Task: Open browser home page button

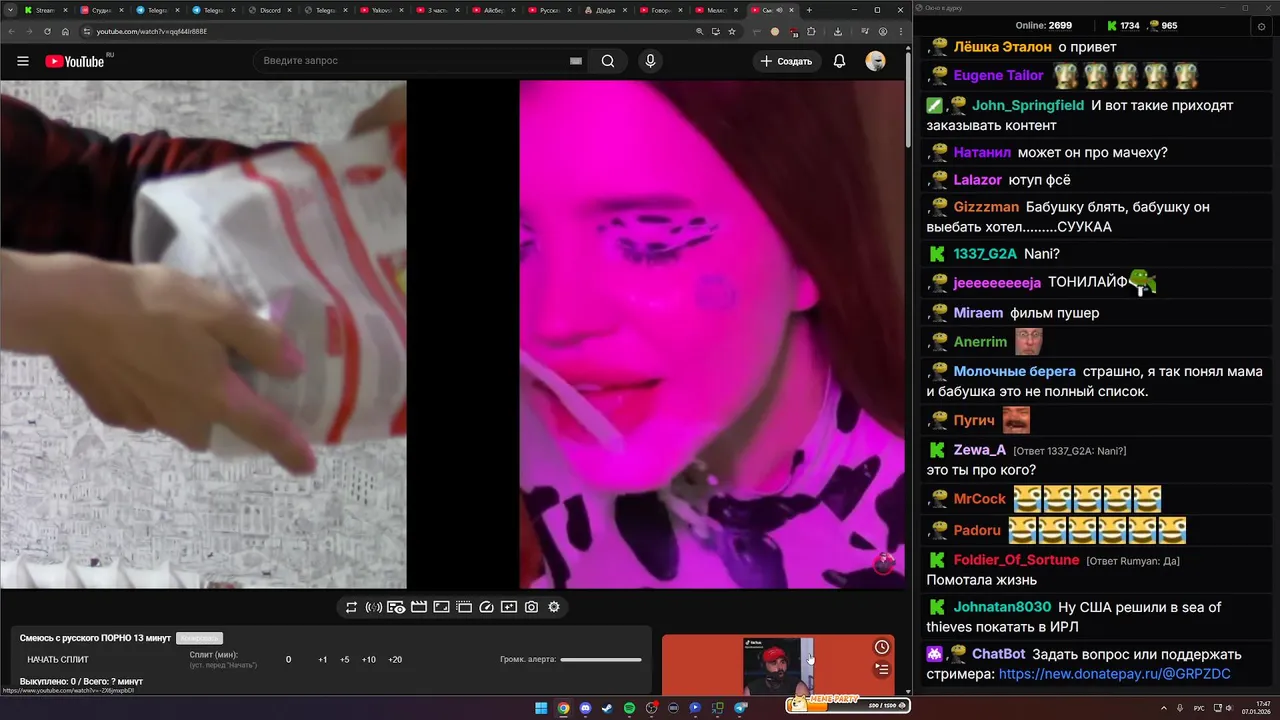Action: click(x=65, y=31)
